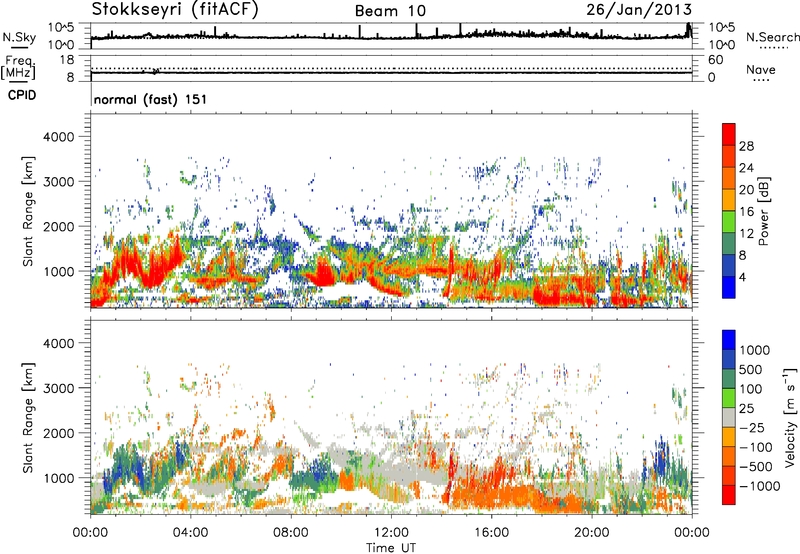Click the "-100" label on Velocity colorbar

click(756, 447)
